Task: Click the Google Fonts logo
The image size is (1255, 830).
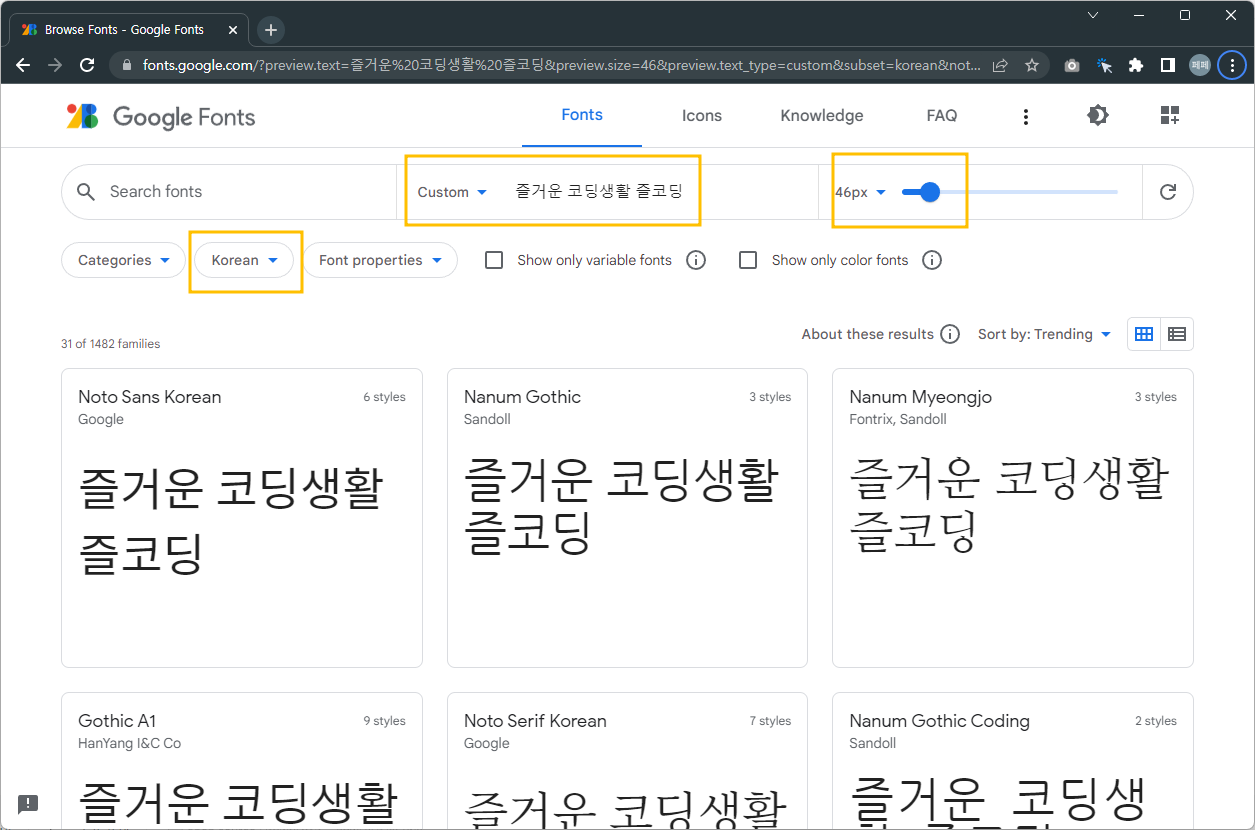Action: (160, 115)
